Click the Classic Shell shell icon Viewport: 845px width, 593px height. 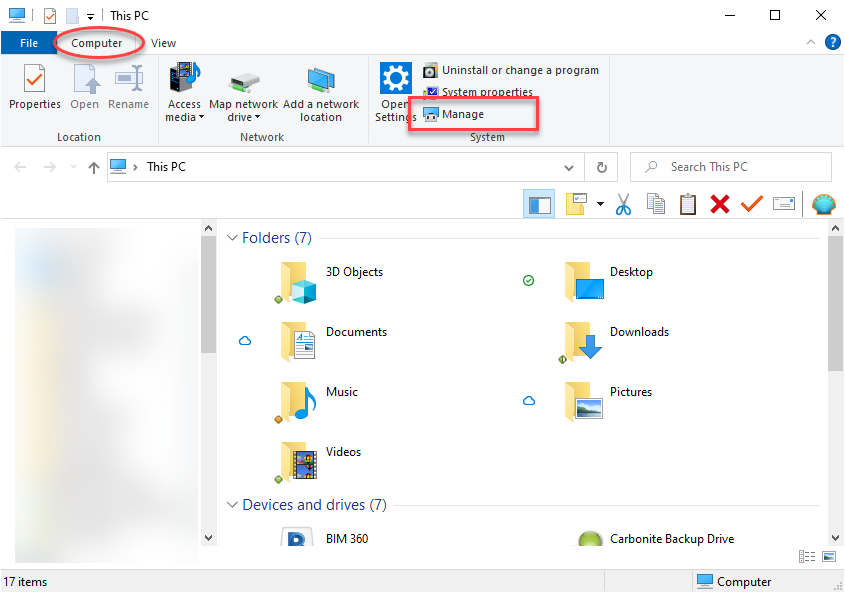824,204
